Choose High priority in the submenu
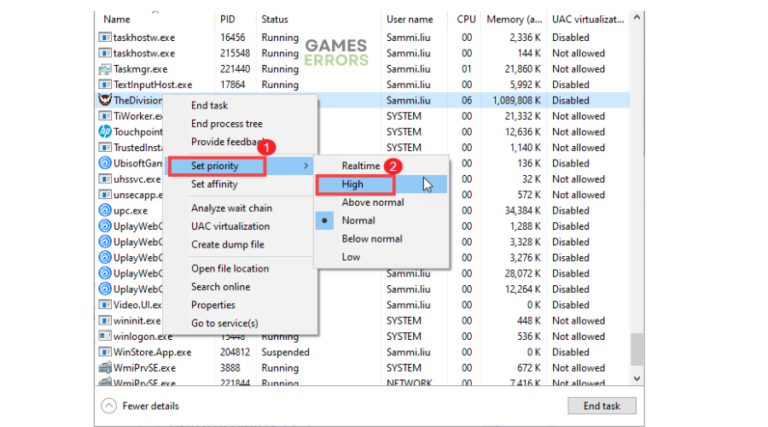Viewport: 768px width, 427px height. click(x=354, y=184)
